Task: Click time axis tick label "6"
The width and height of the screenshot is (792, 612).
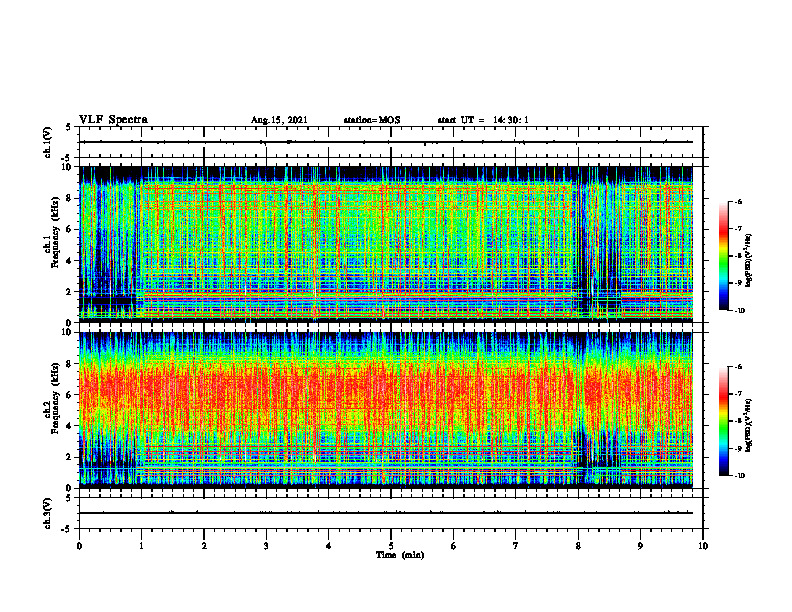Action: (x=453, y=546)
